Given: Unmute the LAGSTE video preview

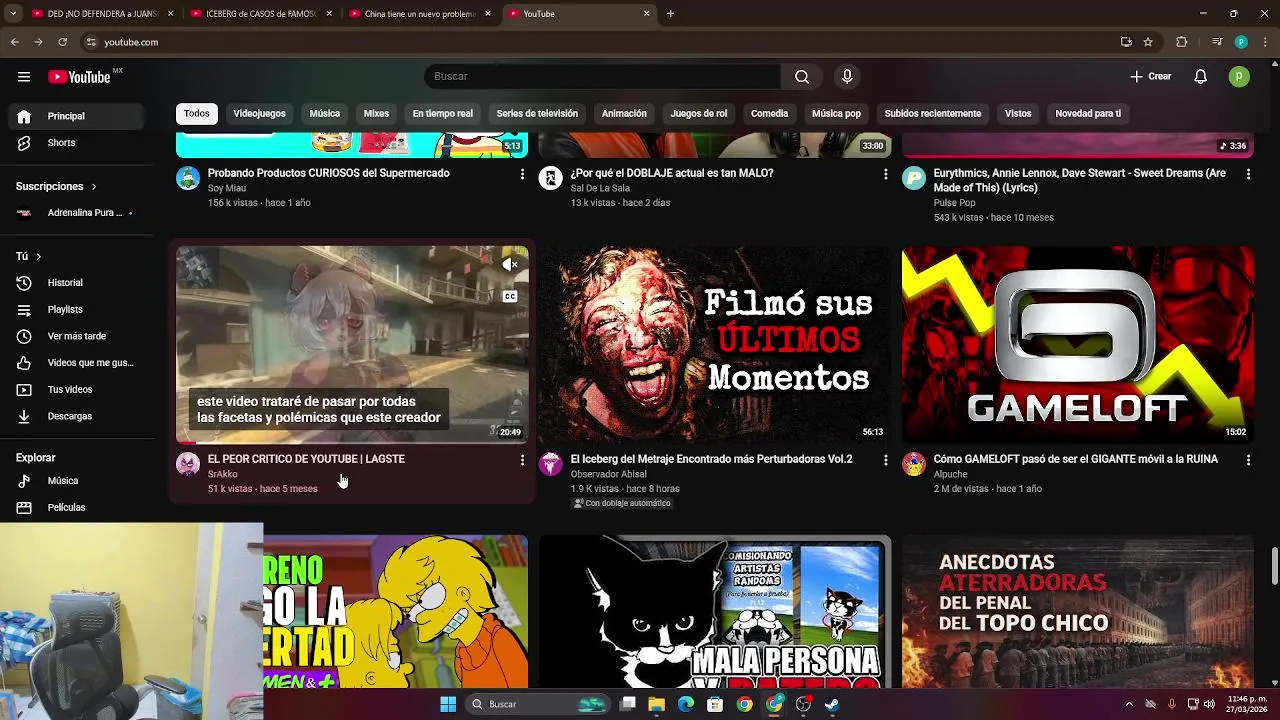Looking at the screenshot, I should 510,265.
